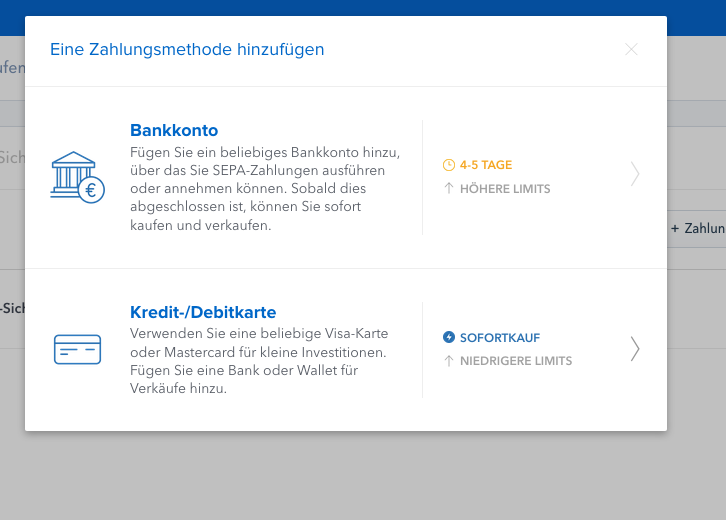726x520 pixels.
Task: Click the orange clock icon beside 4-5 Tage
Action: (x=449, y=165)
